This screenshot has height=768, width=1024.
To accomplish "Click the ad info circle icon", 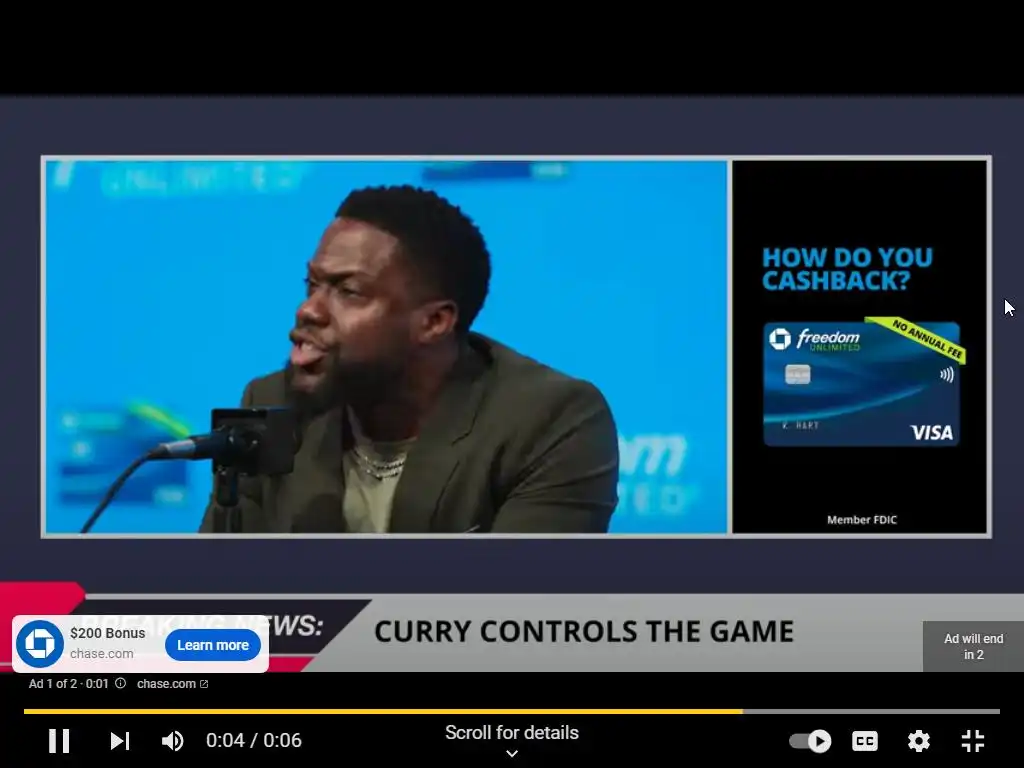I will click(121, 683).
